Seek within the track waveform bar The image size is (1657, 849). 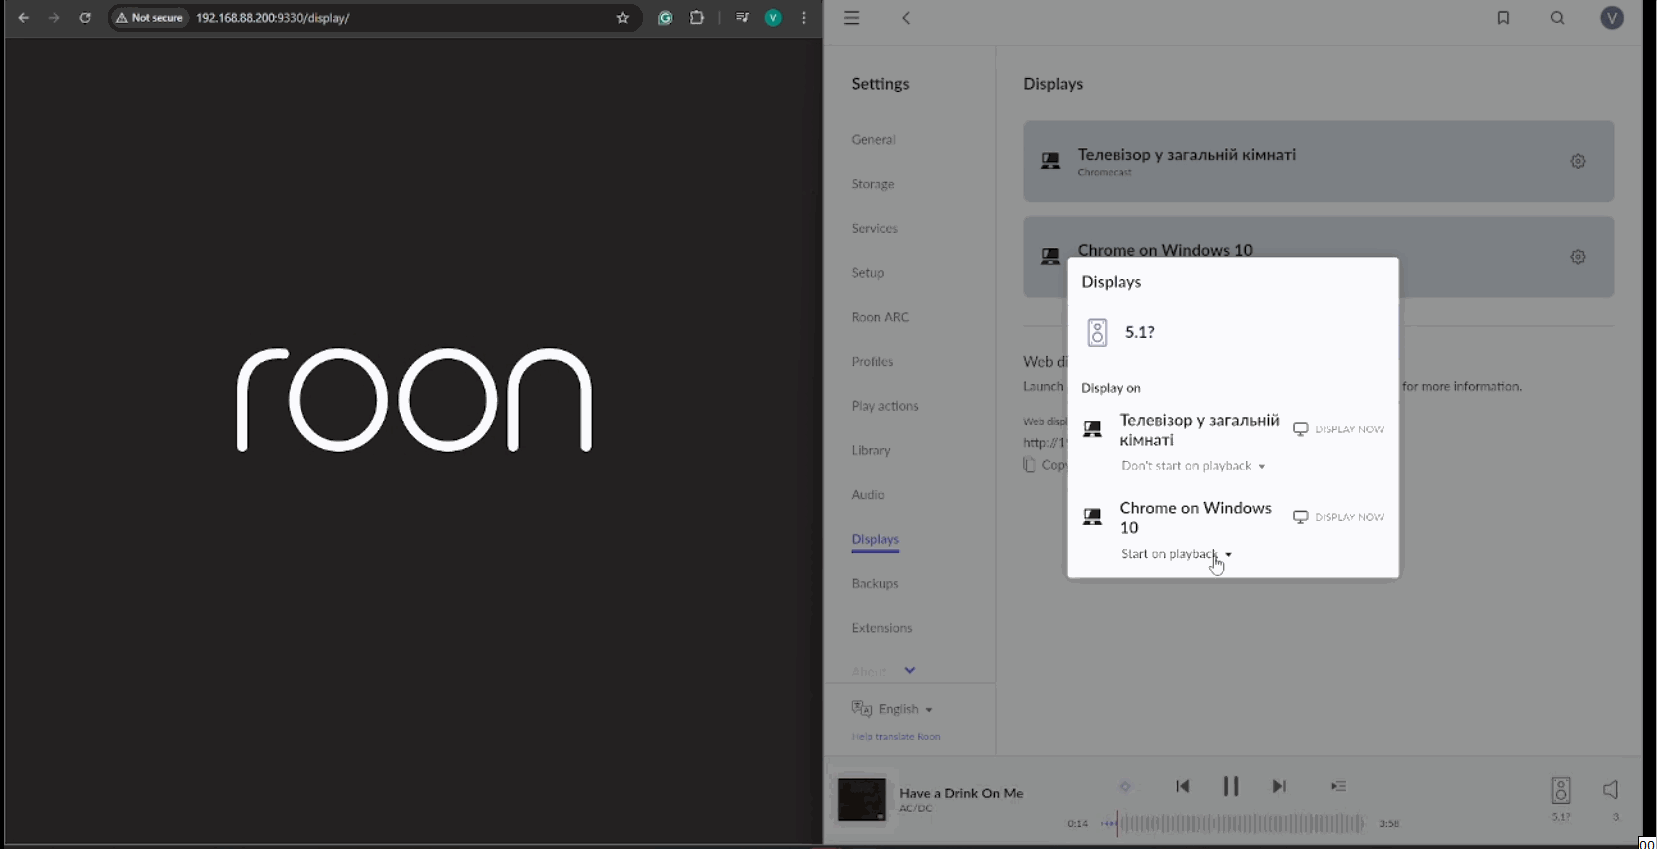tap(1240, 824)
